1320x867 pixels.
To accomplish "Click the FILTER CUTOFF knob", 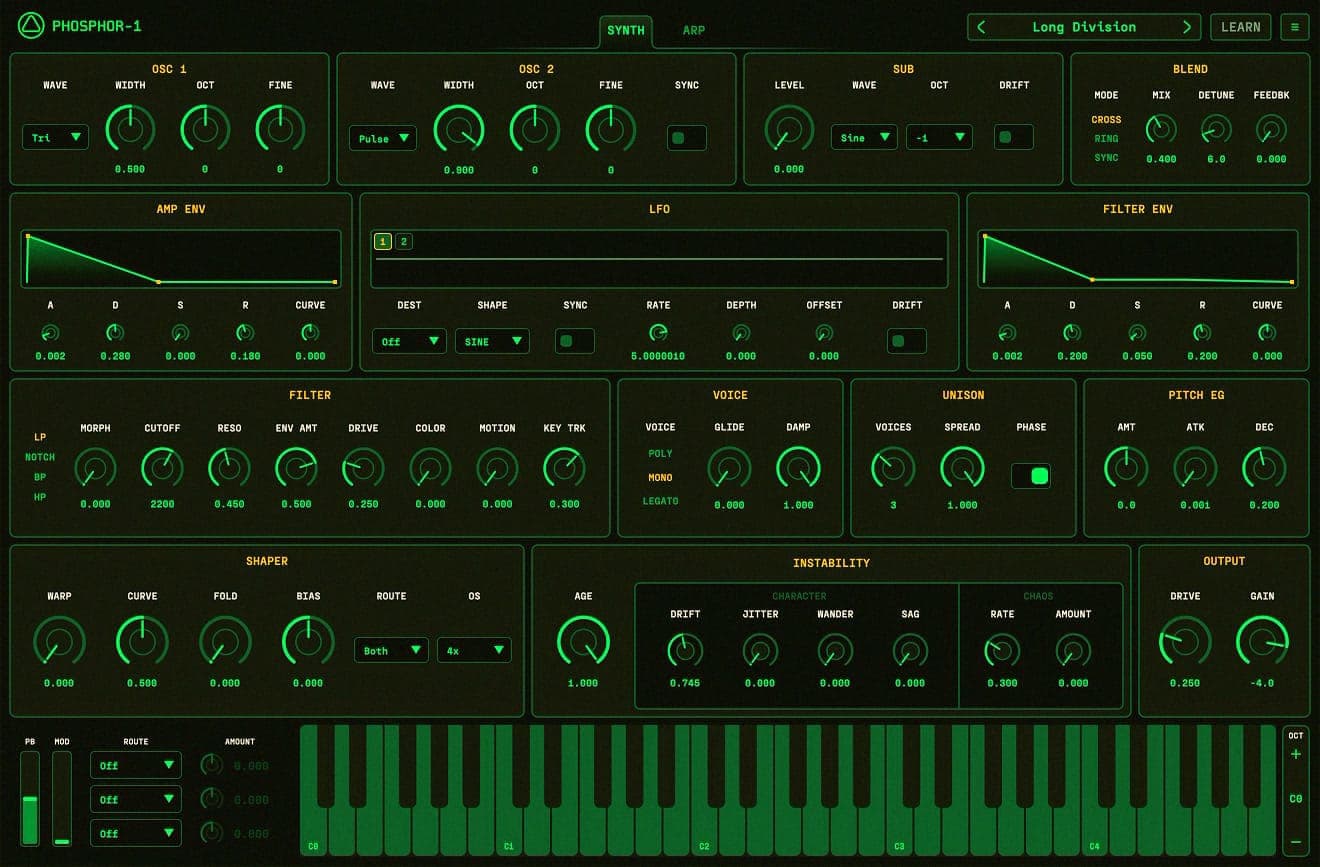I will point(162,467).
